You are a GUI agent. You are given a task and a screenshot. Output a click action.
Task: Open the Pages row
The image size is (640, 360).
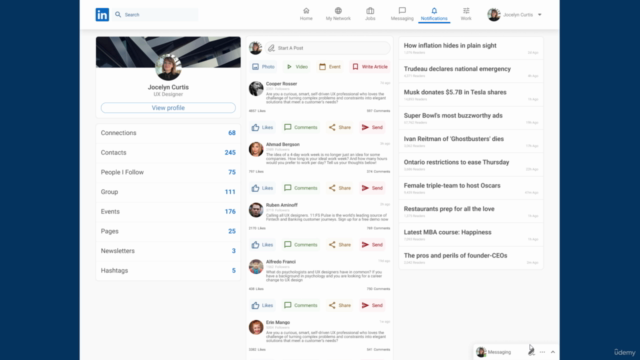coord(168,231)
